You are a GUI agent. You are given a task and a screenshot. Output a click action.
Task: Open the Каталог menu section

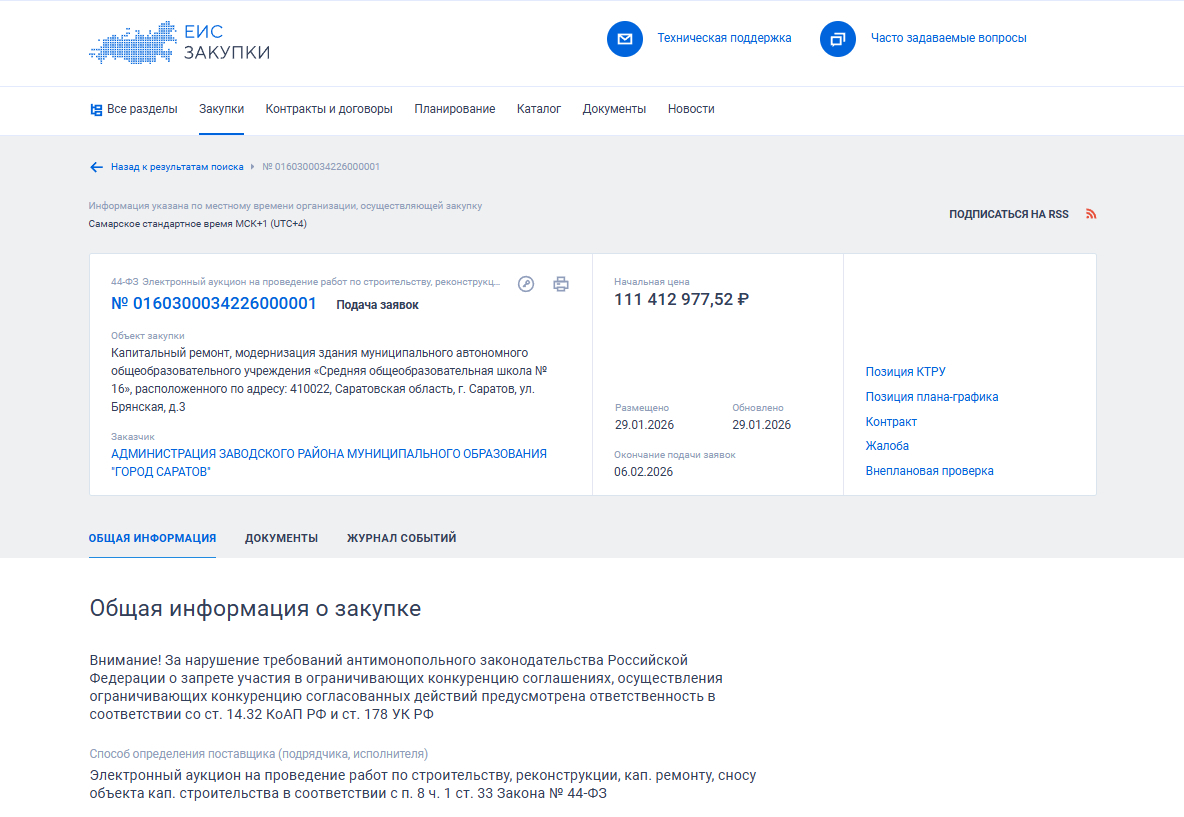coord(539,109)
